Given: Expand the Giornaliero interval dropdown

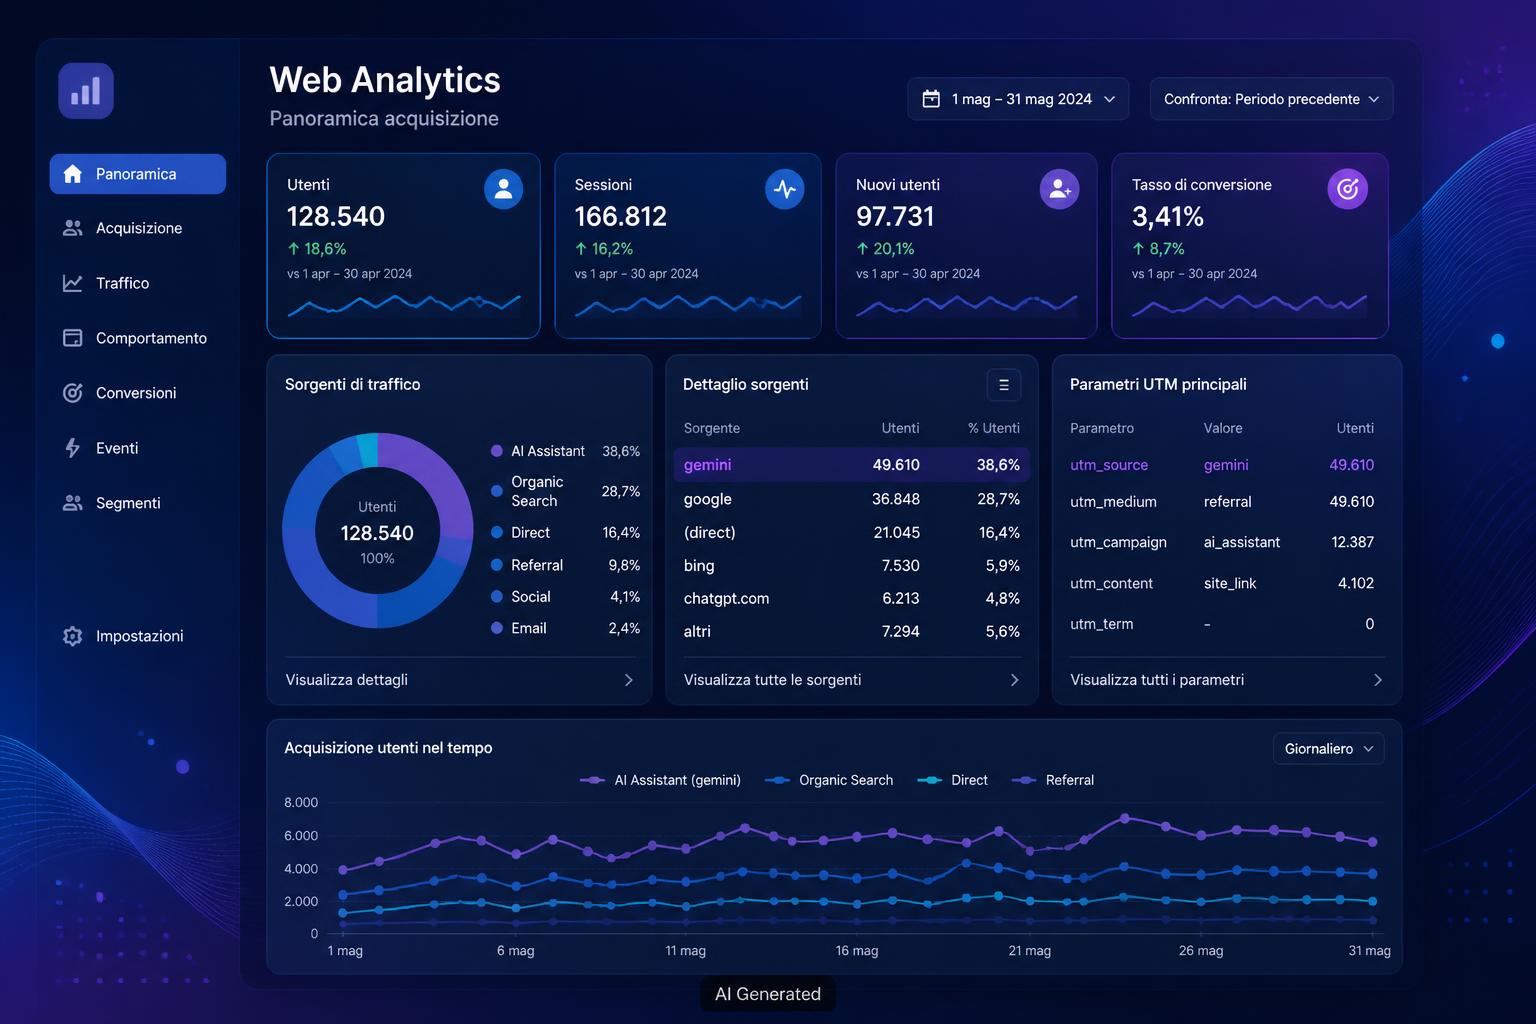Looking at the screenshot, I should pyautogui.click(x=1328, y=749).
